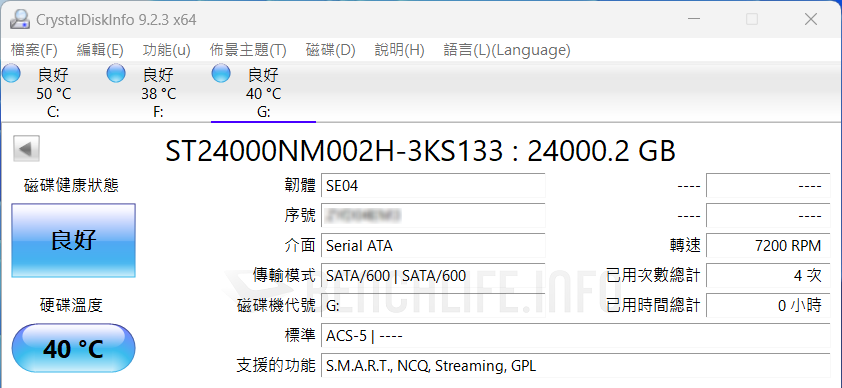Click the 標準 label

pos(300,336)
